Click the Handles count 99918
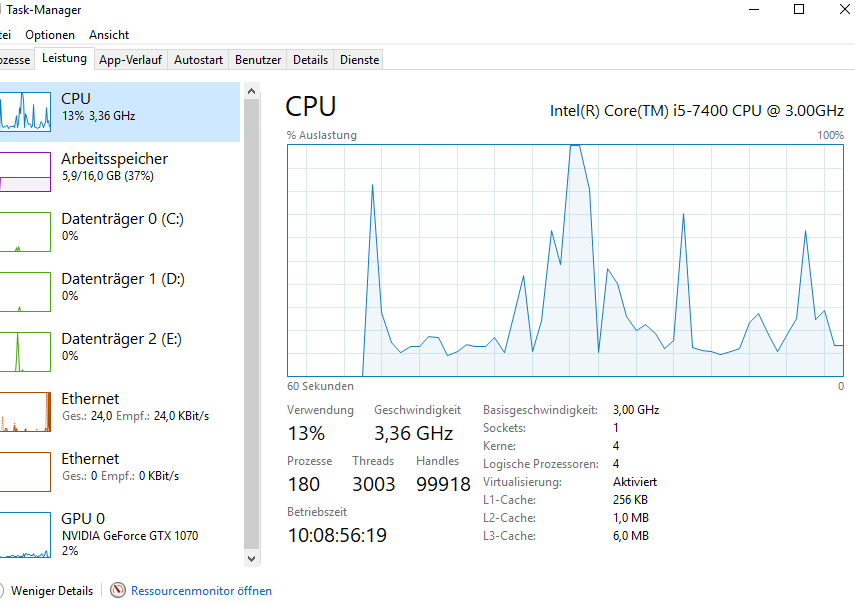Viewport: 855px width, 604px height. 443,484
